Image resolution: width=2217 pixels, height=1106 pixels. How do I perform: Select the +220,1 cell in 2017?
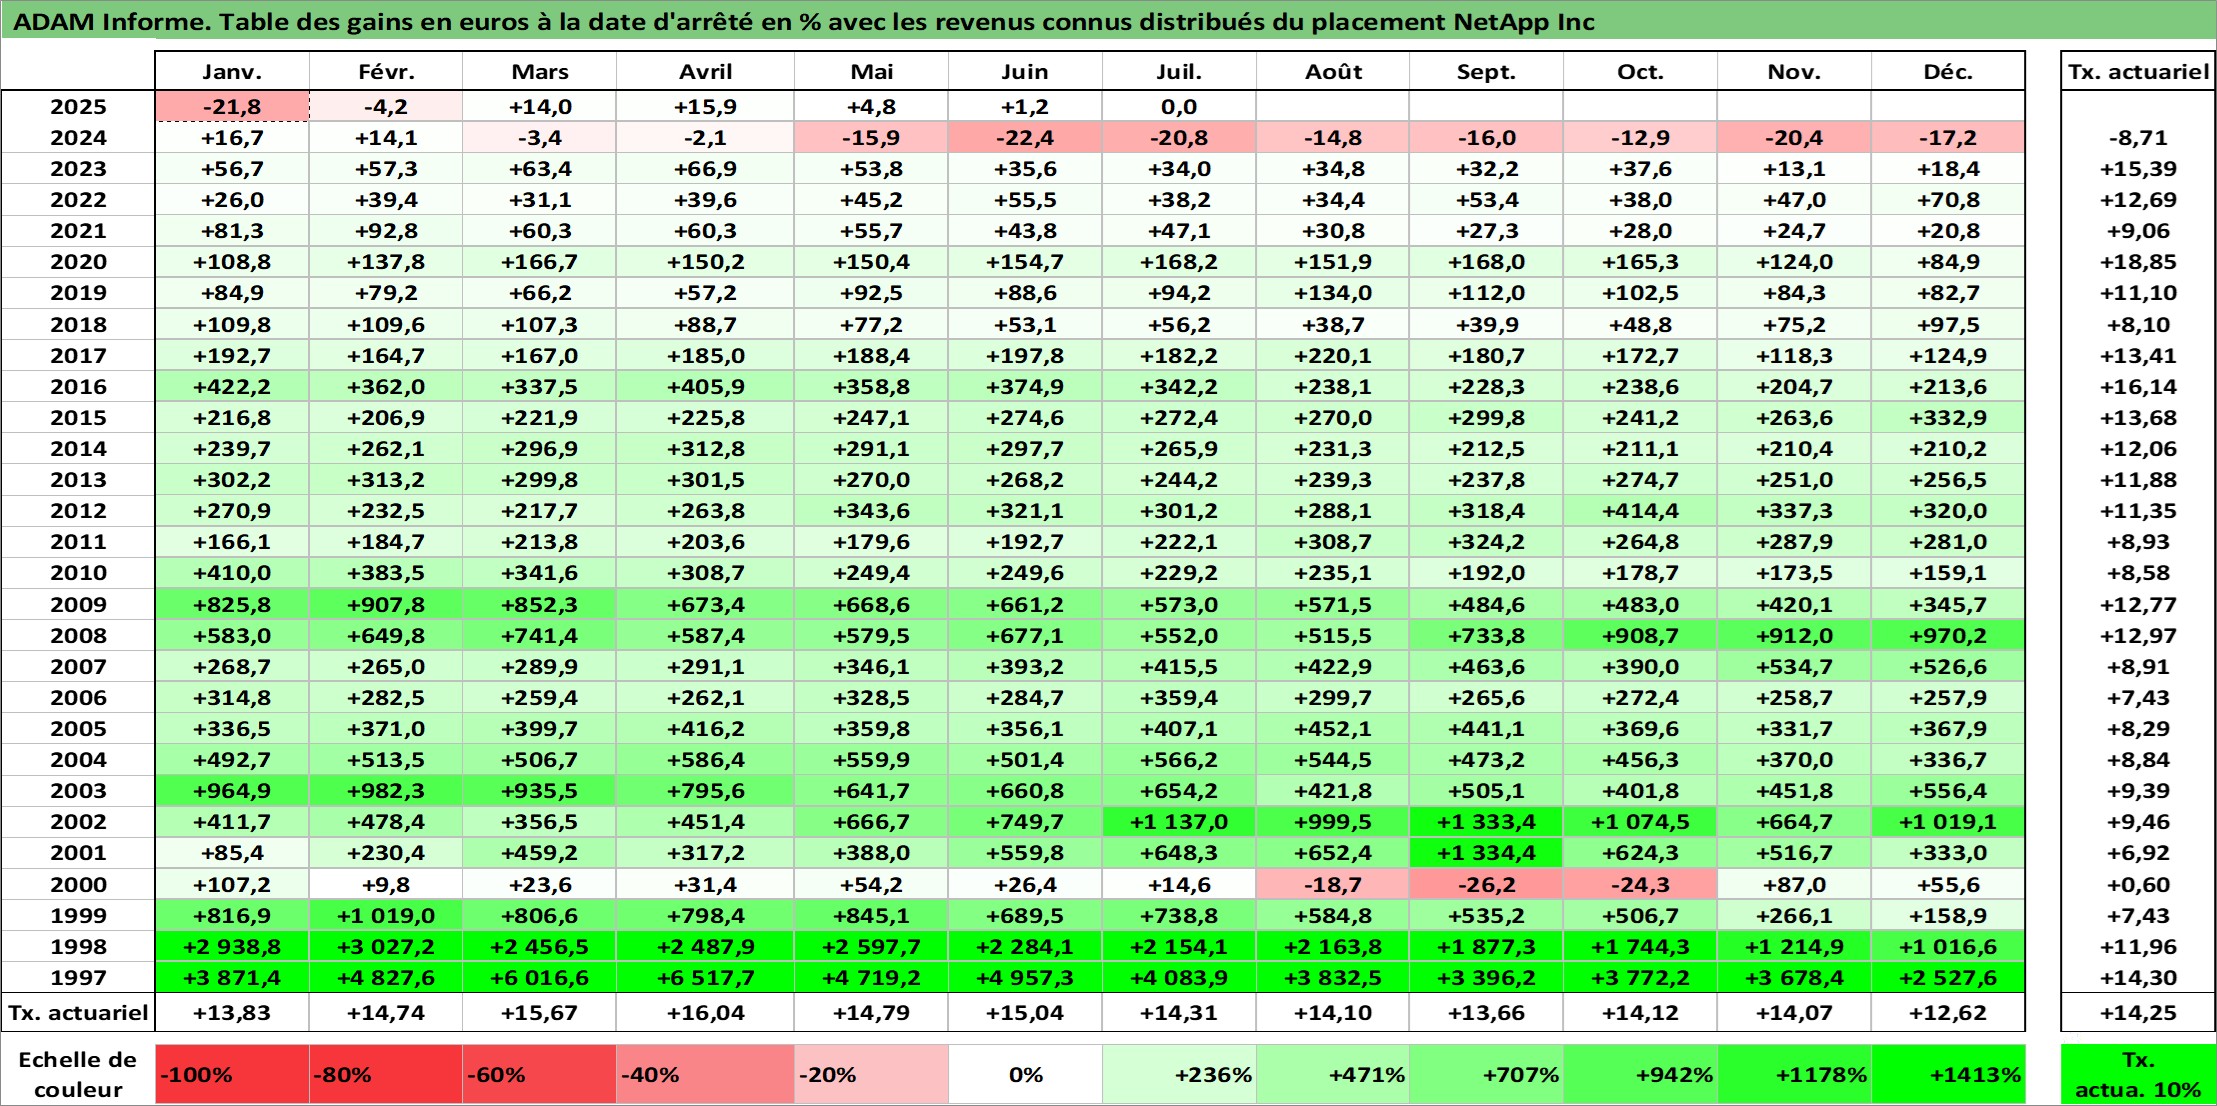pyautogui.click(x=1333, y=356)
